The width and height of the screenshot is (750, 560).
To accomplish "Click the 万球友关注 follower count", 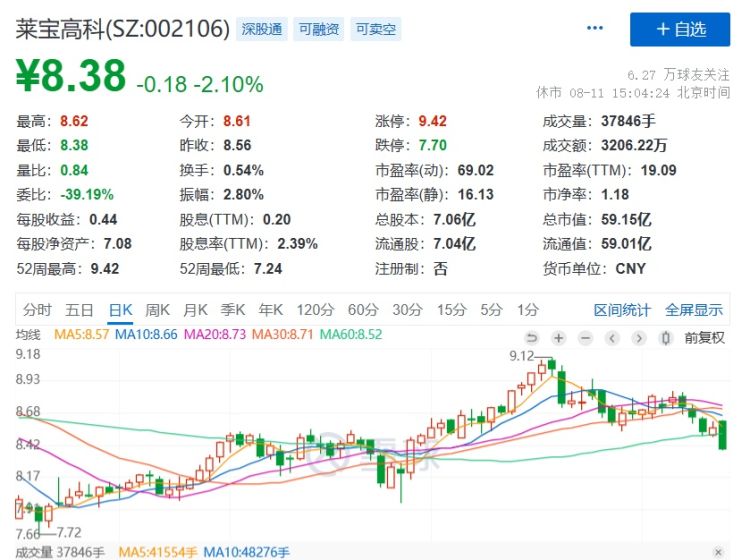I will (678, 75).
